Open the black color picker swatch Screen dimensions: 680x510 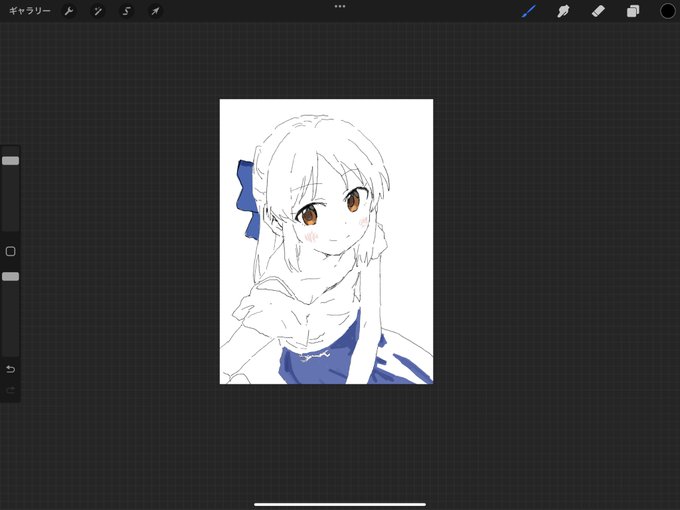coord(667,11)
